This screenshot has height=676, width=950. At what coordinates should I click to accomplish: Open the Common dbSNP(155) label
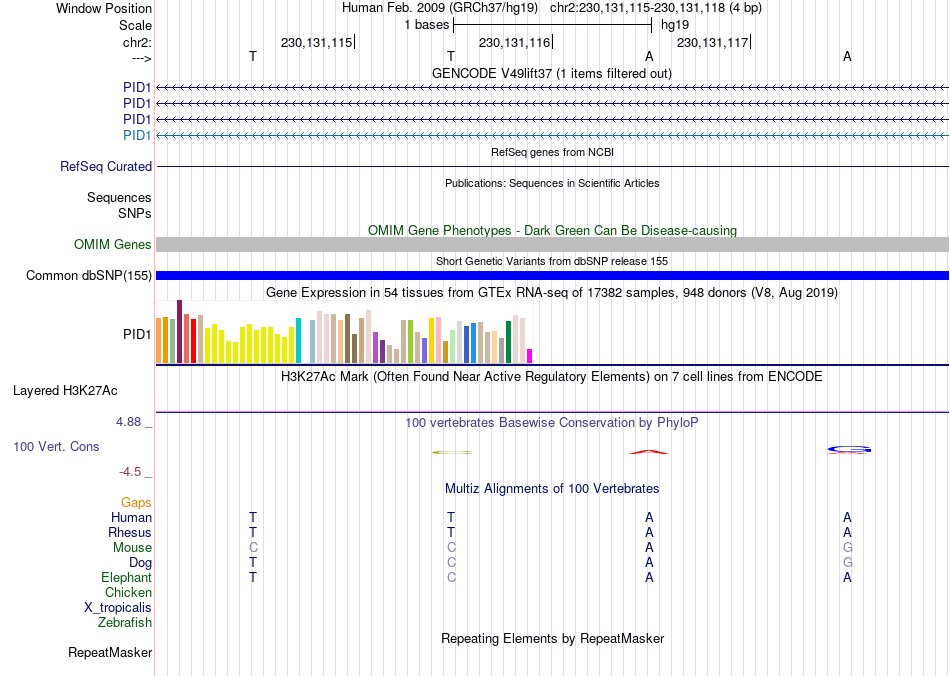[89, 276]
